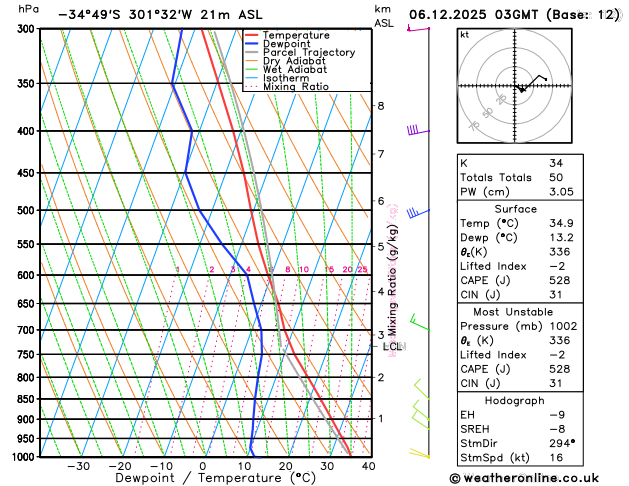
Task: Click the '20' temperature axis label
Action: [286, 466]
